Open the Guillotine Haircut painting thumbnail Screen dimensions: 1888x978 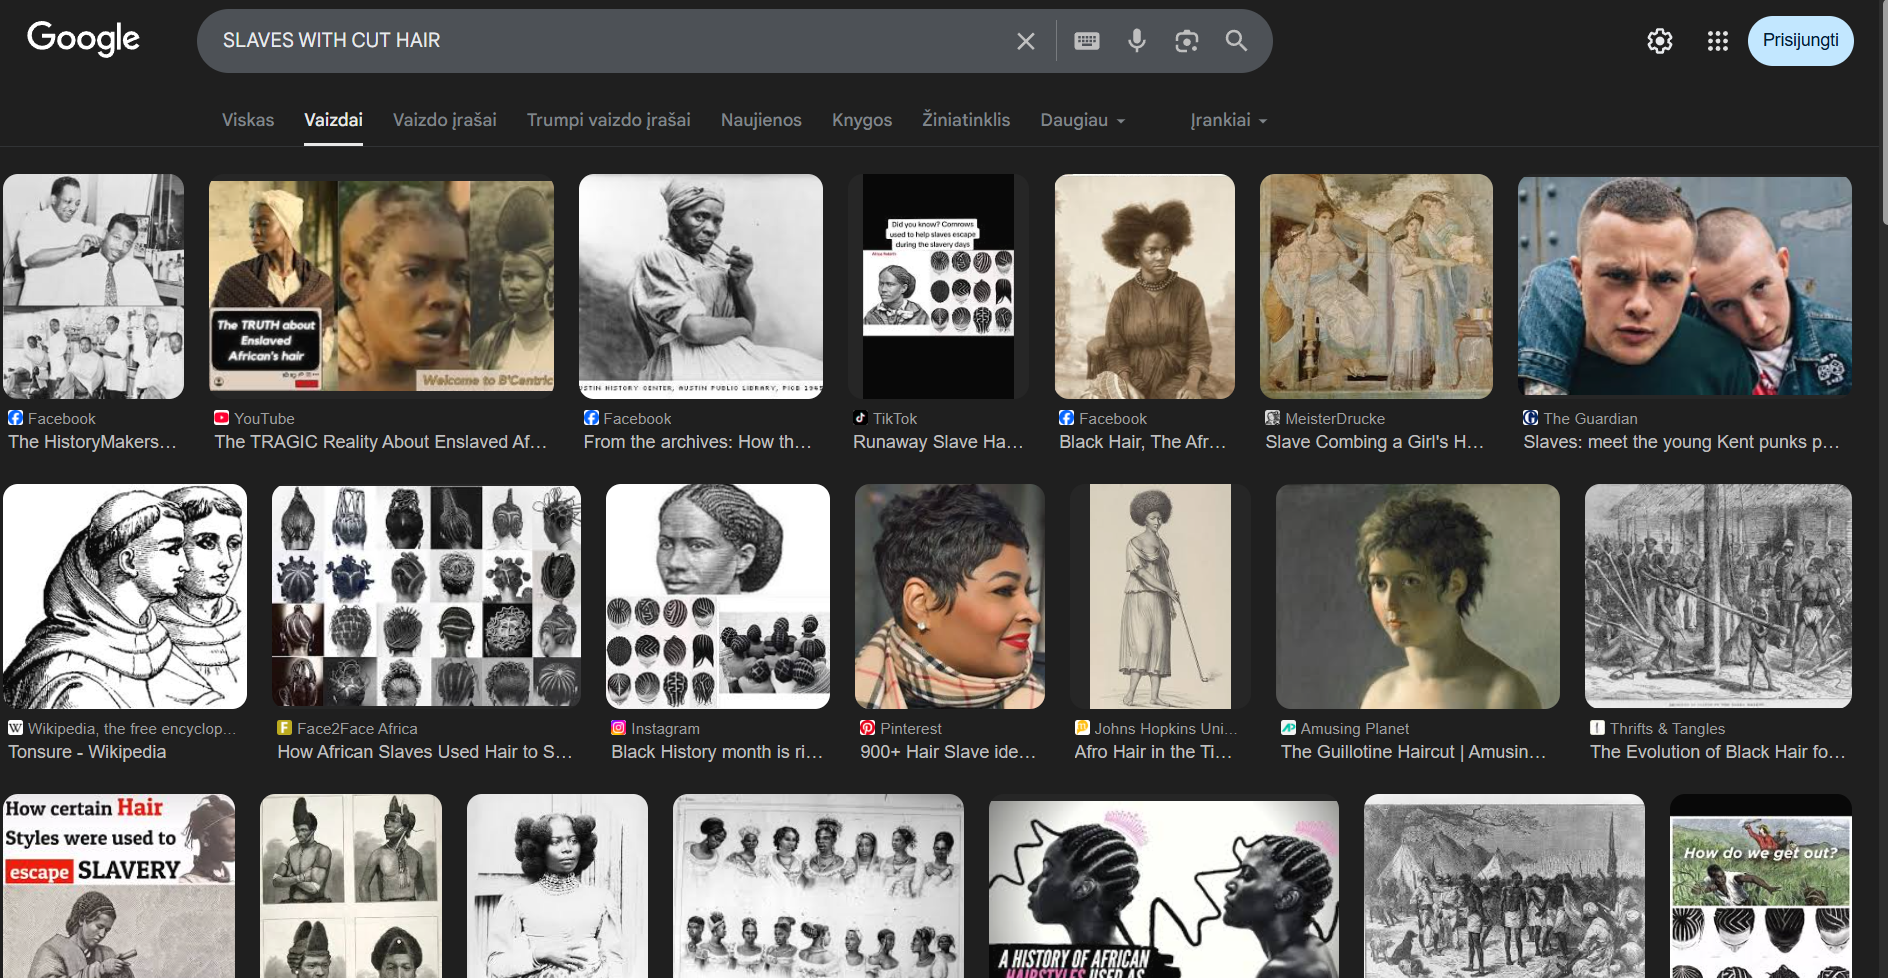pos(1418,597)
